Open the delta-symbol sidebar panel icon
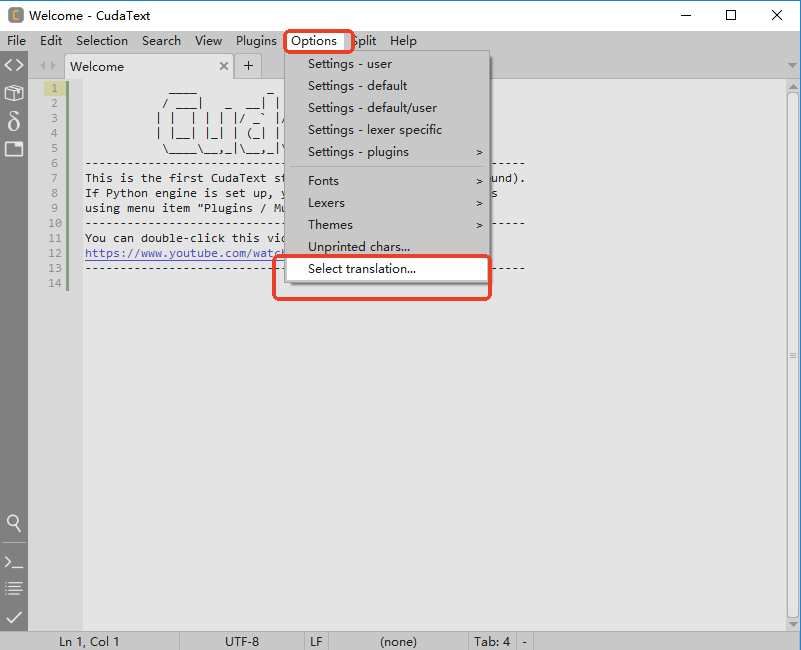Viewport: 801px width, 650px height. click(x=14, y=121)
